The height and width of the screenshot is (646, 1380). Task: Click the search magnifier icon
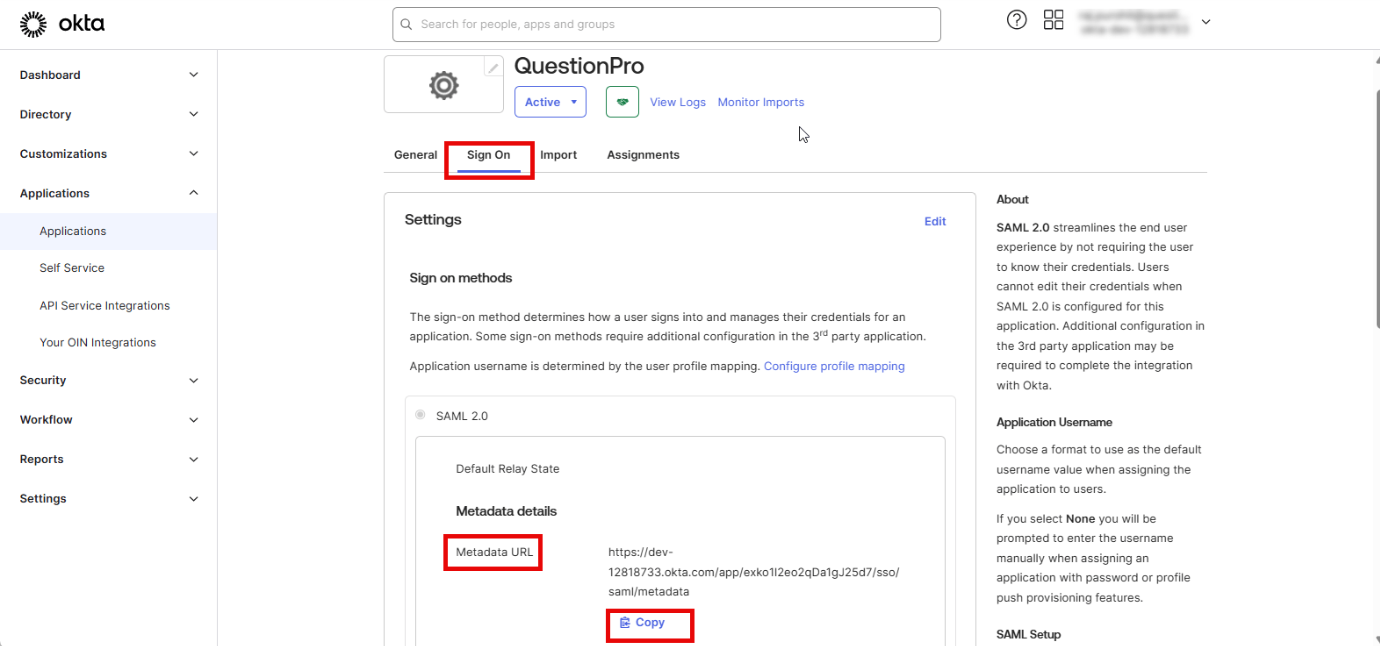[406, 24]
